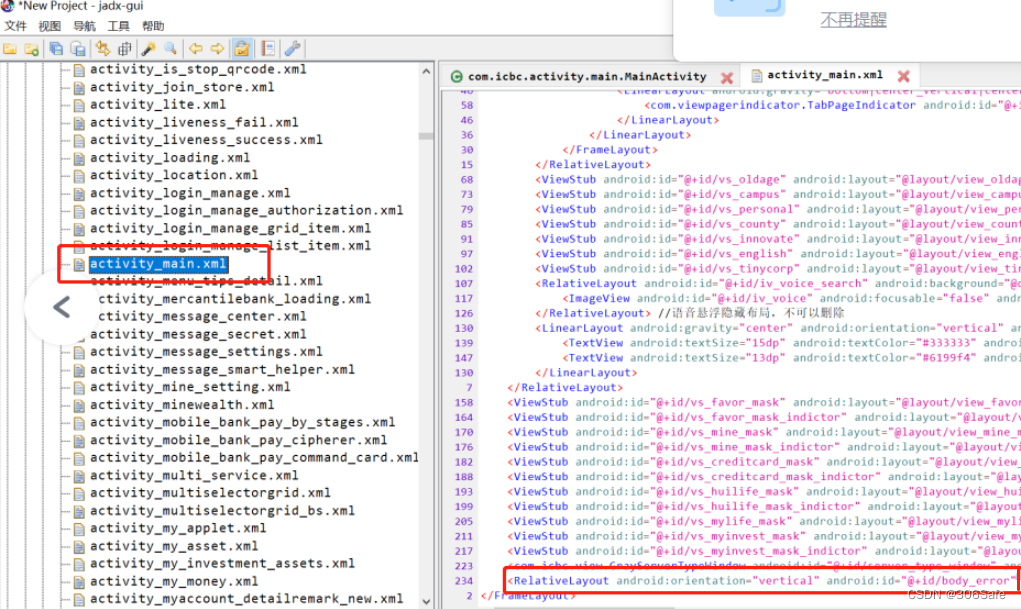Select activity_my_money.xml in the tree
This screenshot has height=609, width=1021.
click(x=174, y=582)
